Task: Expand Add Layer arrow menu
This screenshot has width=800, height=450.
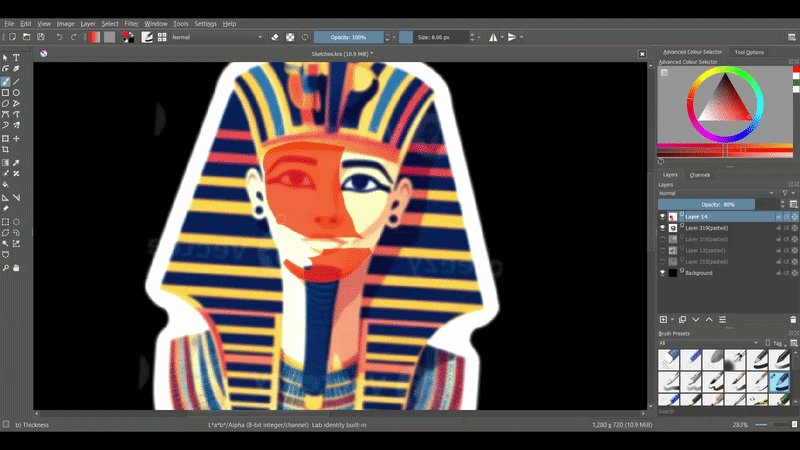Action: [672, 319]
